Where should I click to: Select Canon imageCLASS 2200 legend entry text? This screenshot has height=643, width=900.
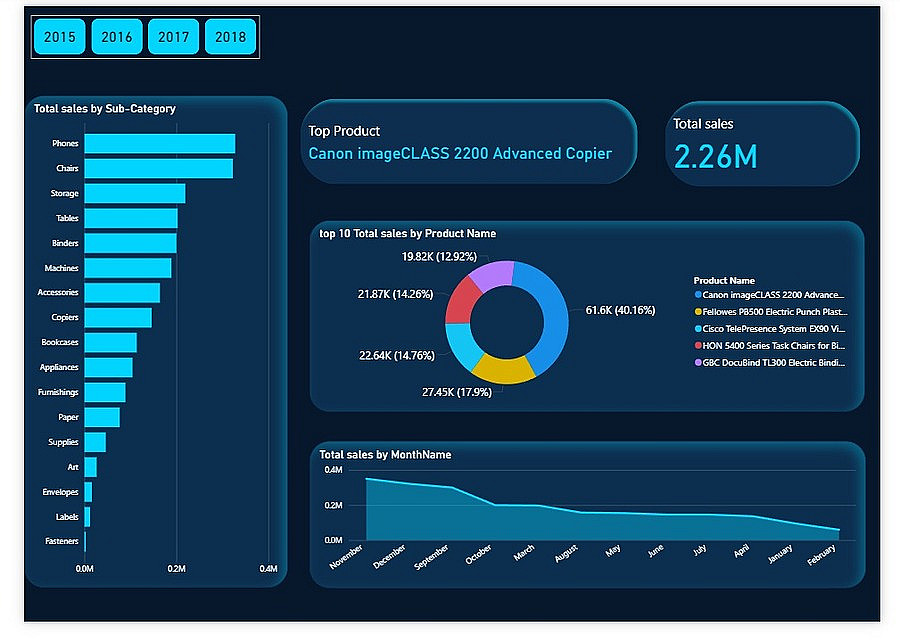[774, 295]
